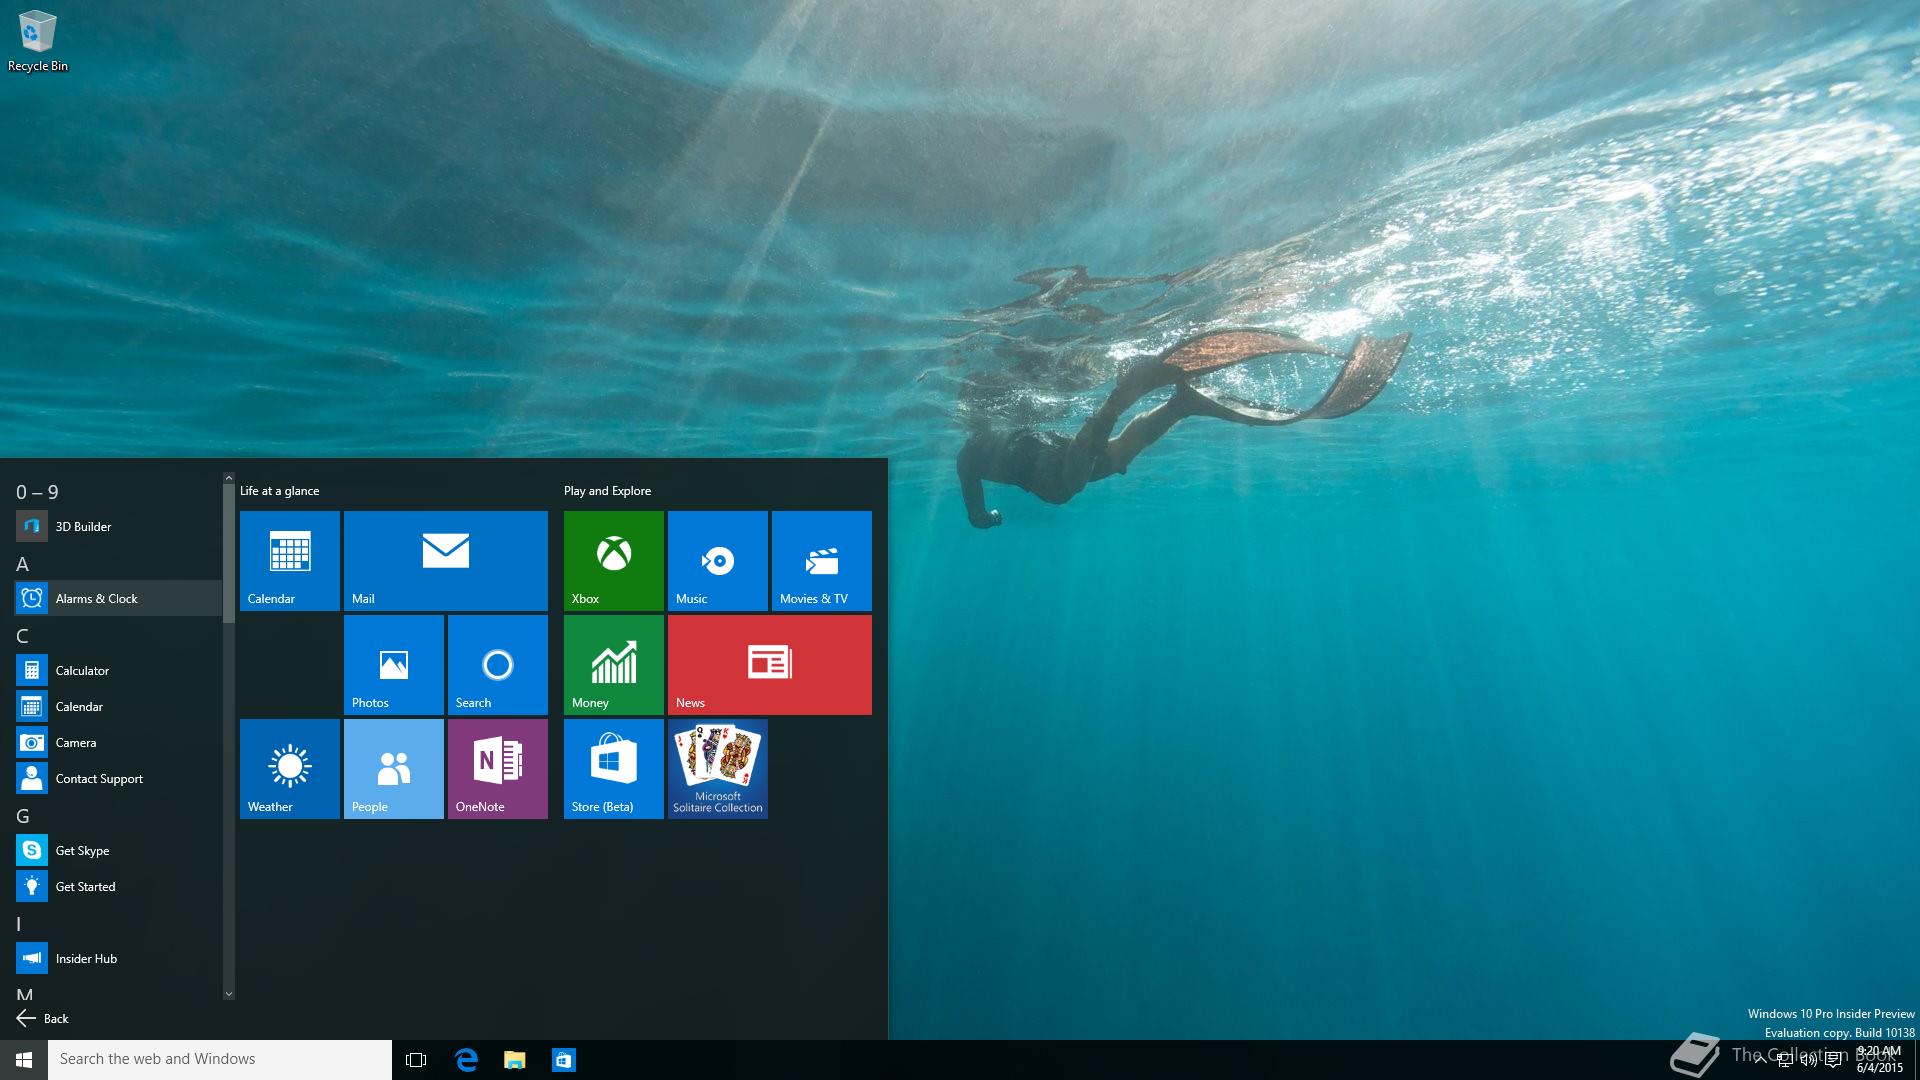Open the Weather tile
Screen dimensions: 1920x1080
tap(290, 769)
